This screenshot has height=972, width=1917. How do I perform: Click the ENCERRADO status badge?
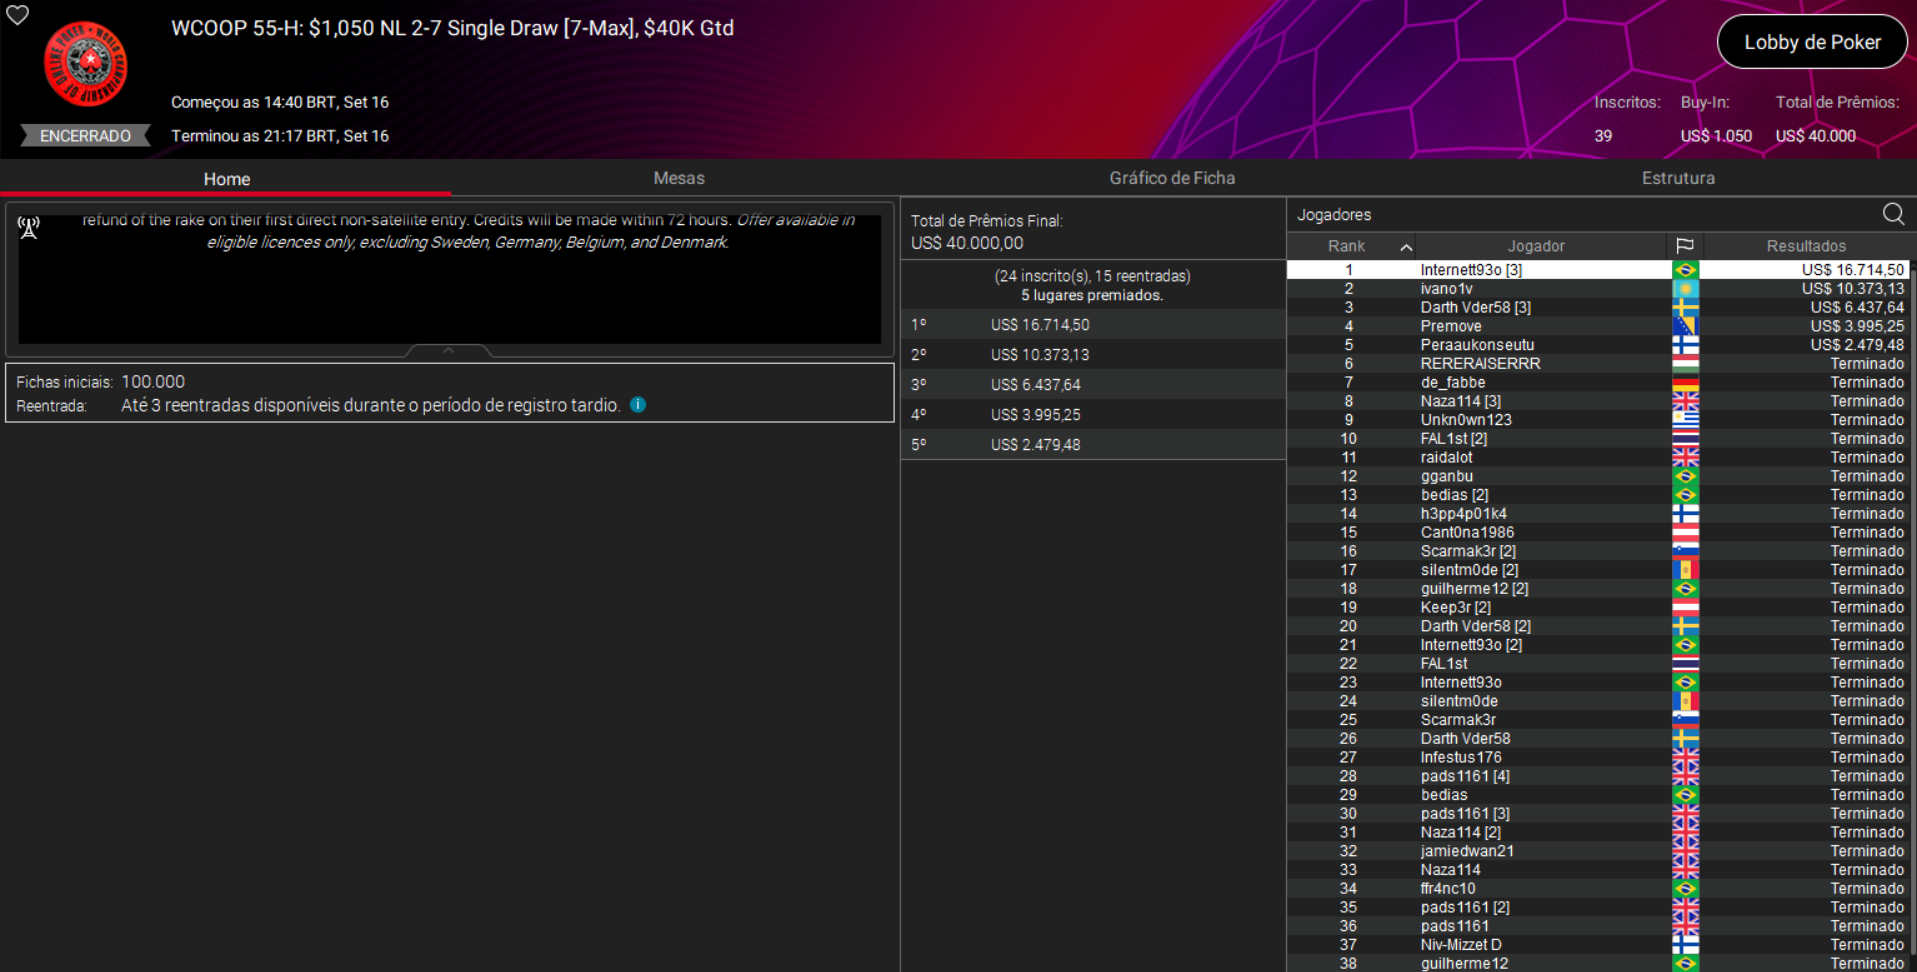85,136
